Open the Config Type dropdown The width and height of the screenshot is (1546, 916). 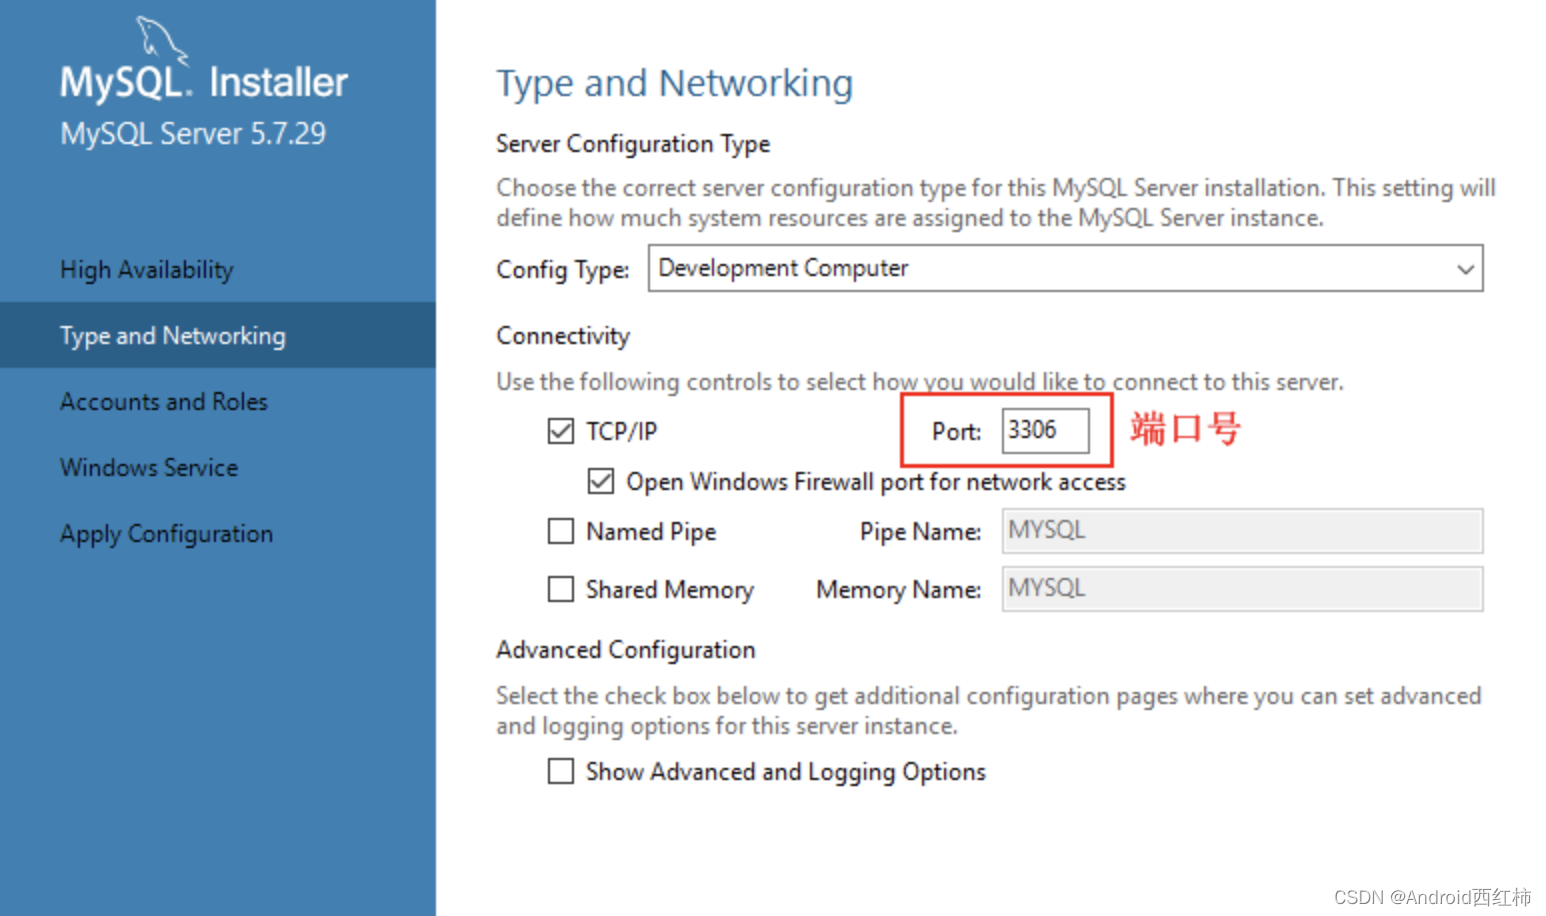(x=1063, y=268)
